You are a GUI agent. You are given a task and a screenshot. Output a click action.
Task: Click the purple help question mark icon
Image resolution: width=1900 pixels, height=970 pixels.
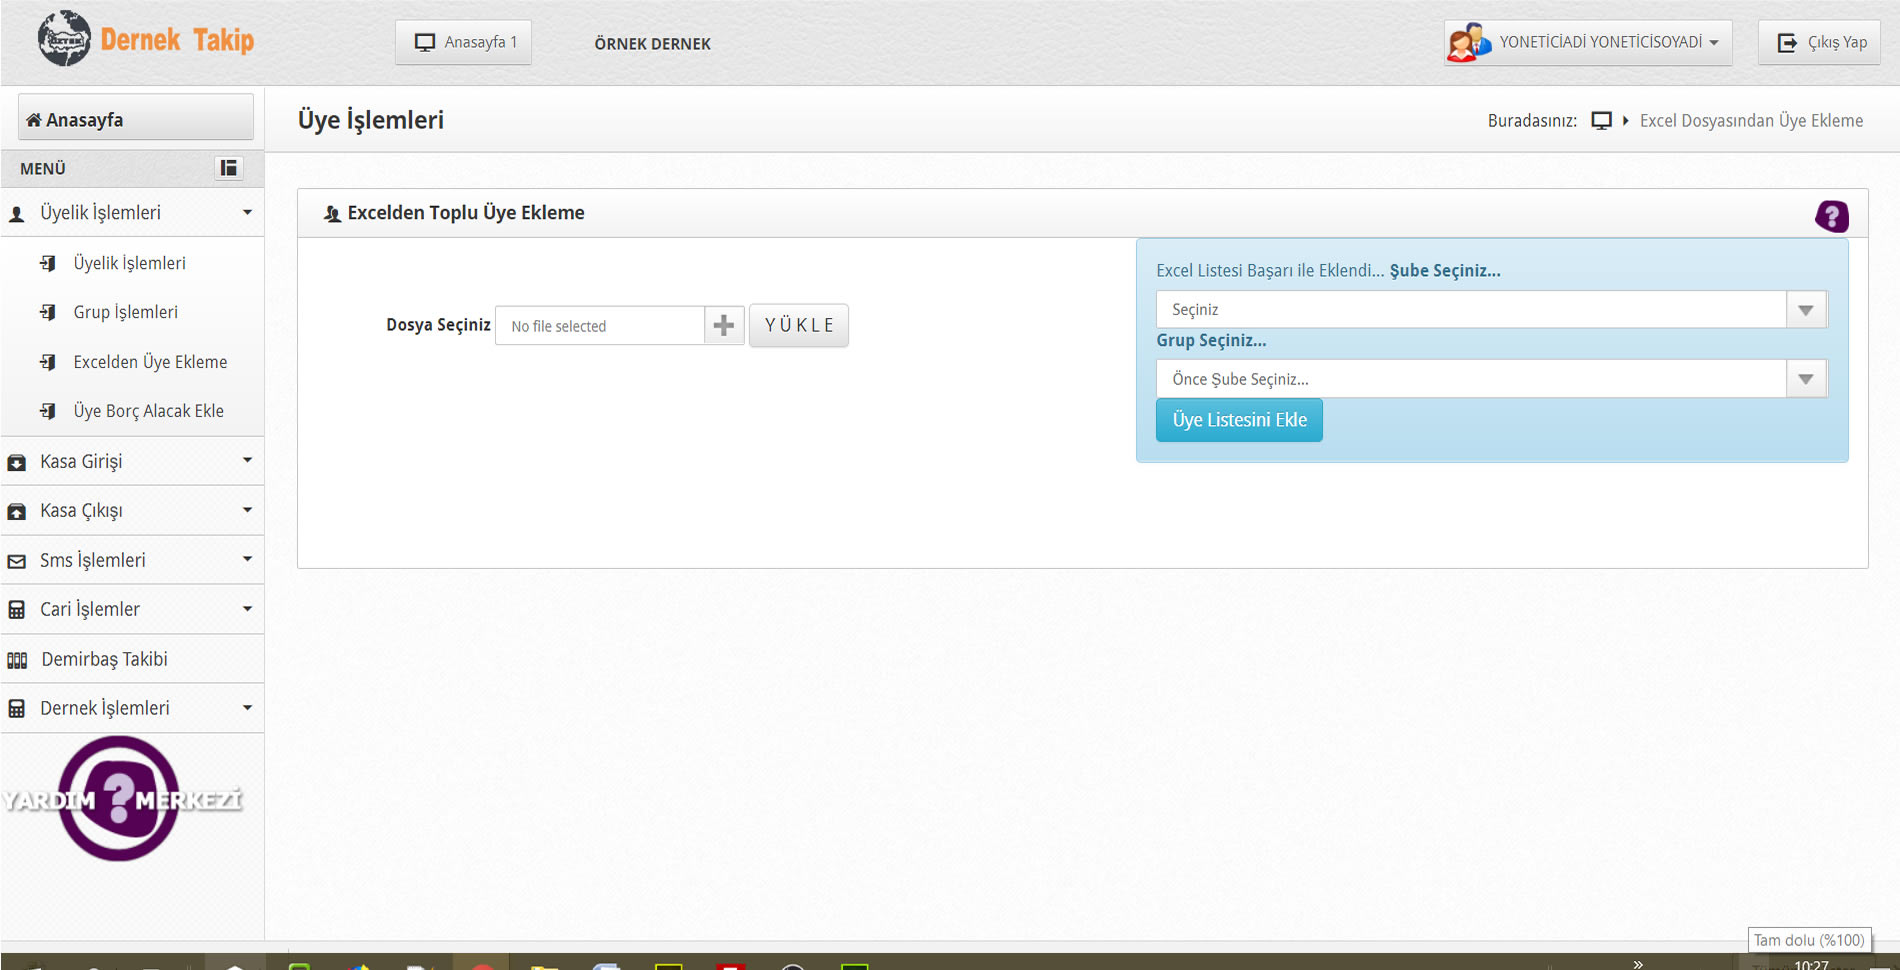coord(1831,216)
